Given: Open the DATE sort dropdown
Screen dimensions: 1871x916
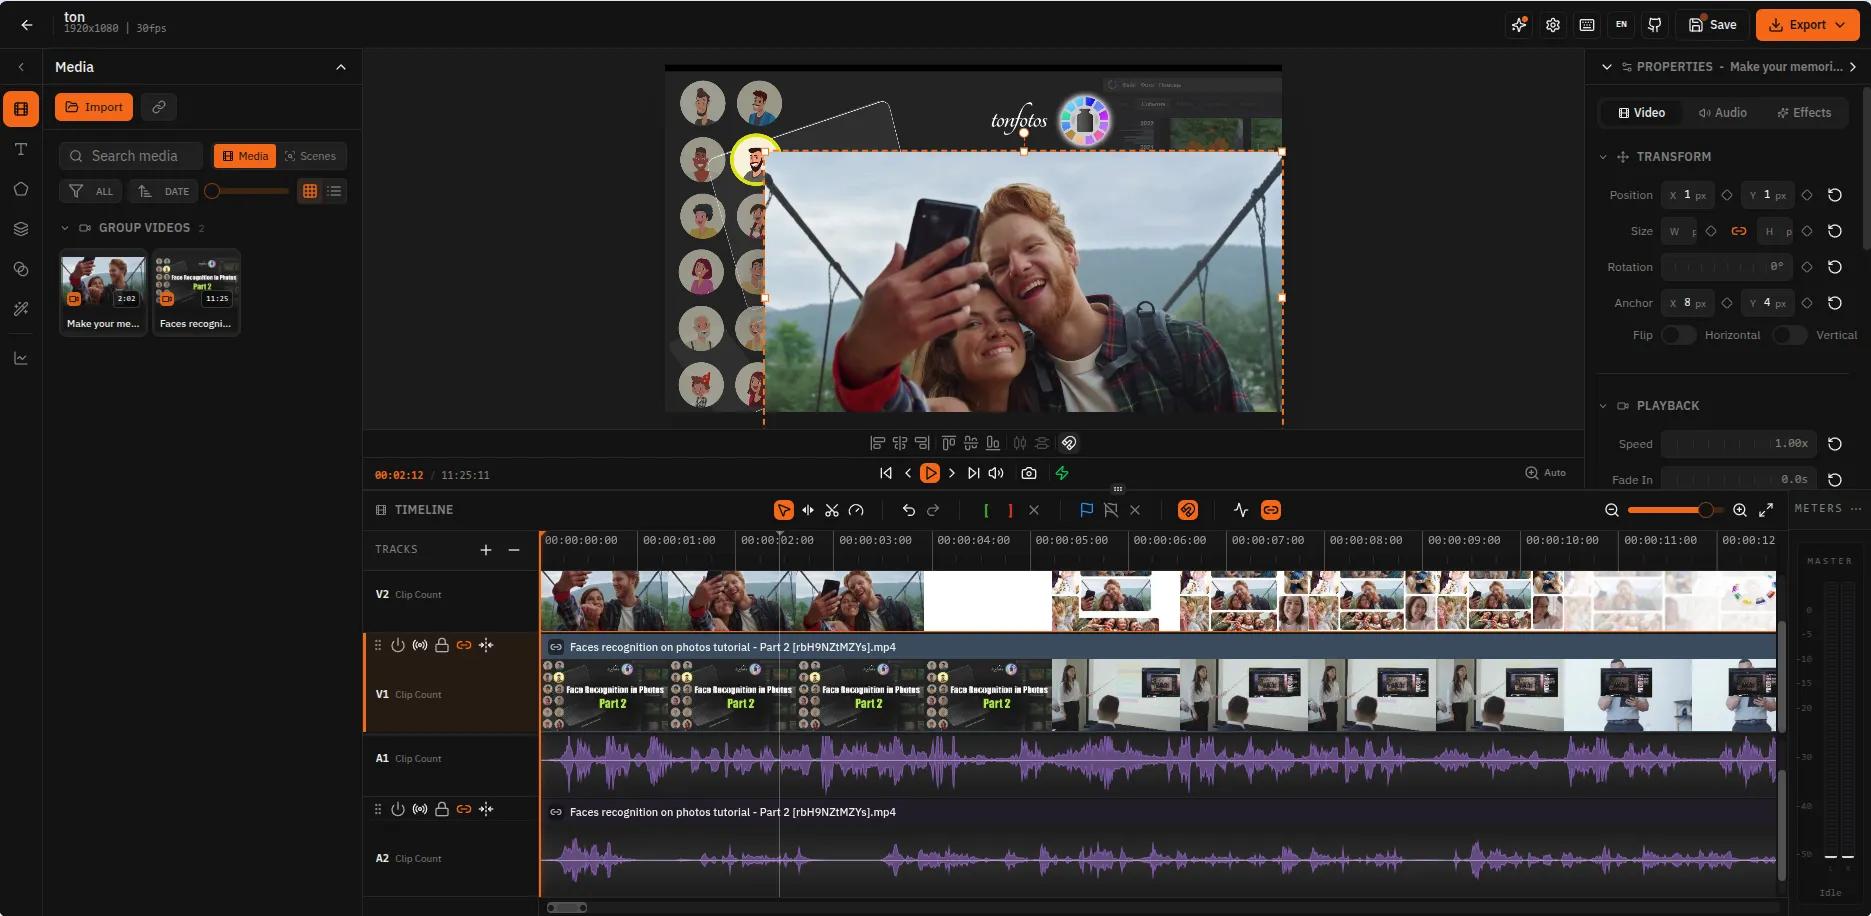Looking at the screenshot, I should 163,191.
